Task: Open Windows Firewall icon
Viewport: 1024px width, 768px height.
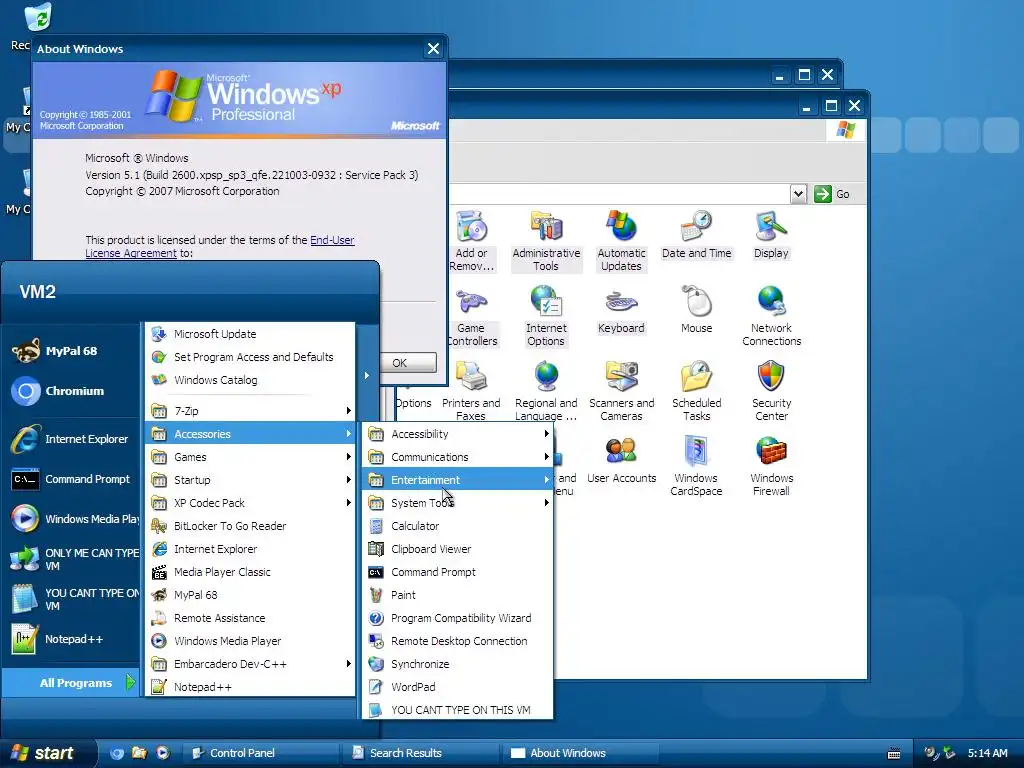Action: click(x=771, y=466)
